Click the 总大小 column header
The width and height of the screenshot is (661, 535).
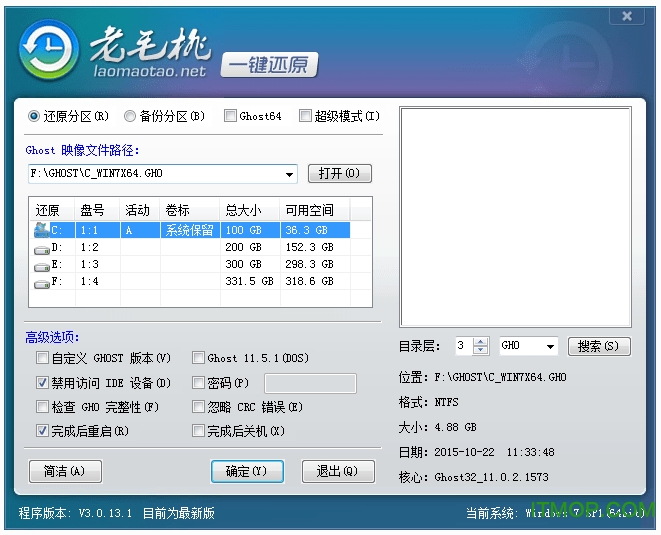(243, 210)
